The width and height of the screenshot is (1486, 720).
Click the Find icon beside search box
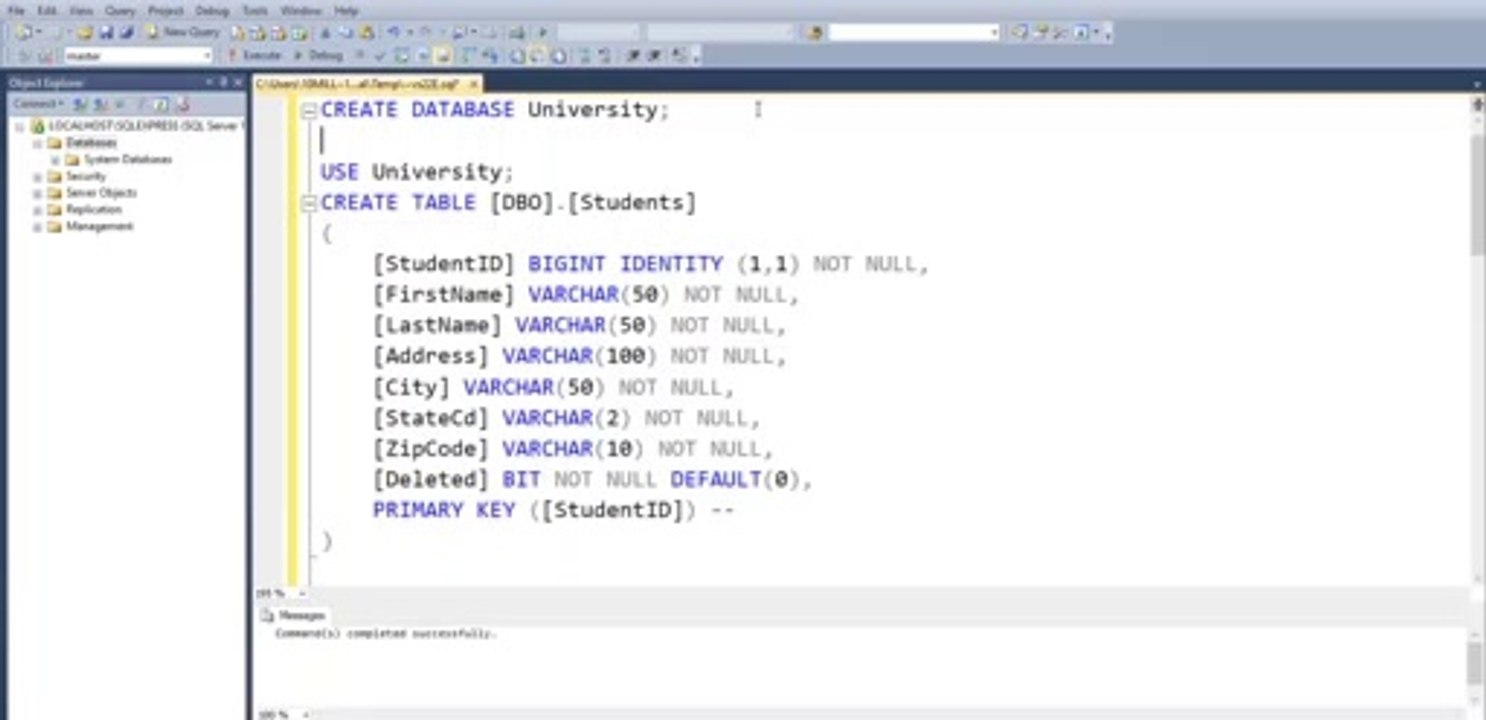pos(814,32)
